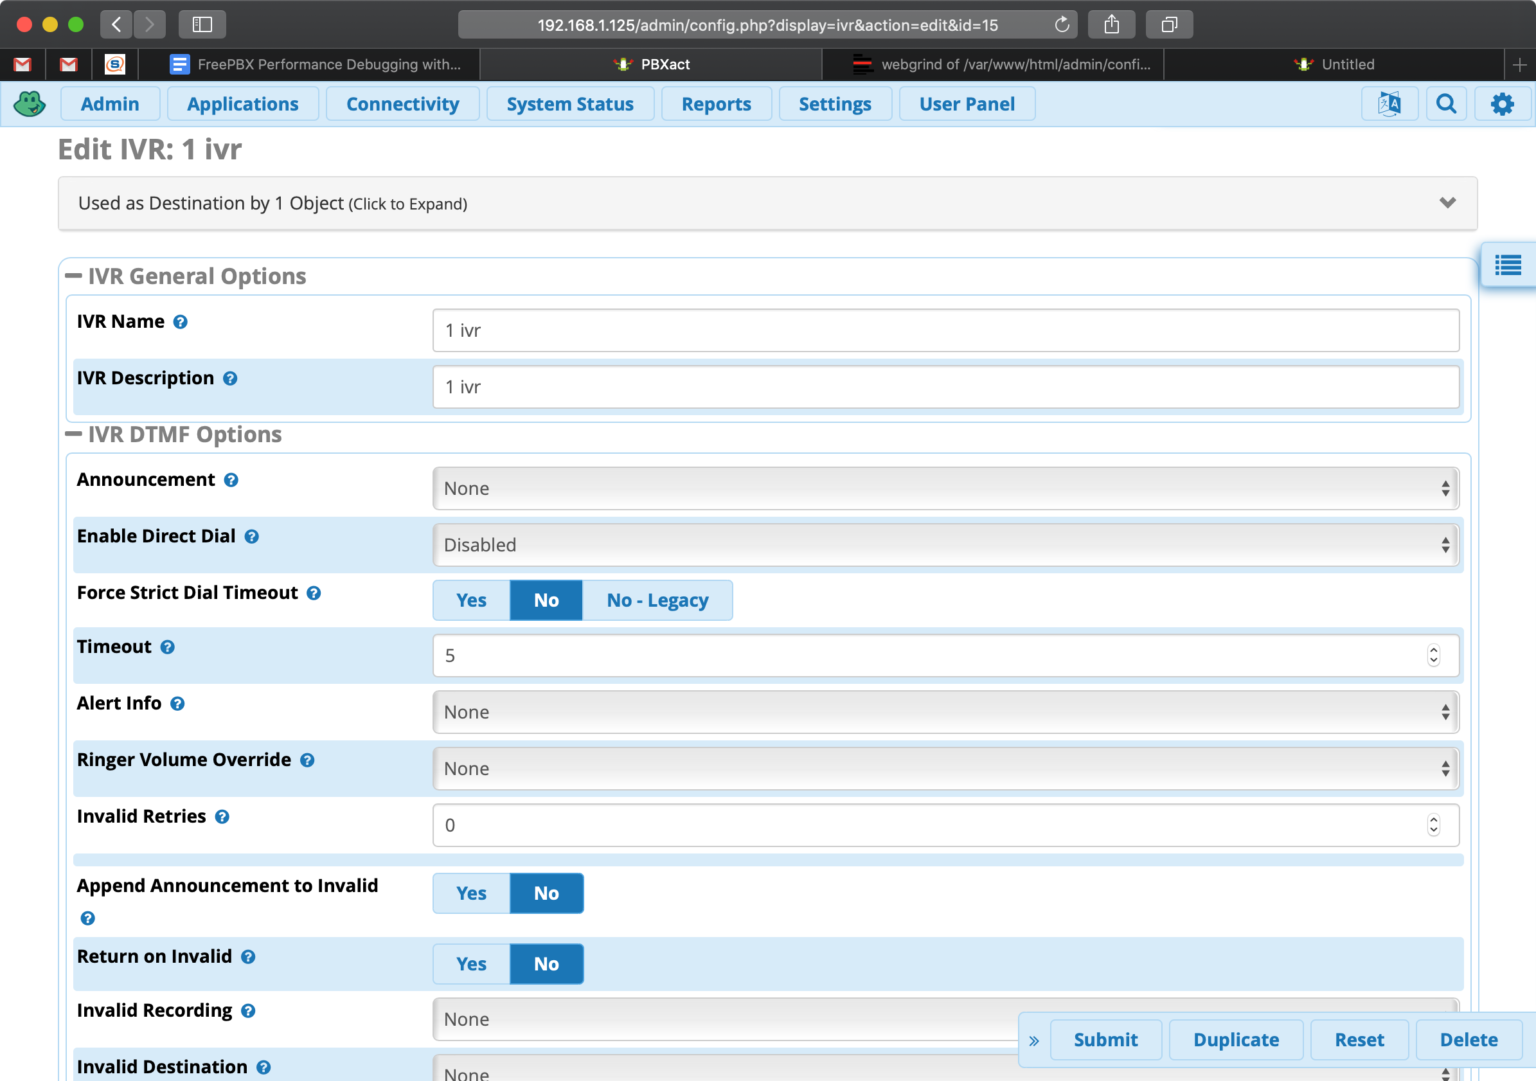The width and height of the screenshot is (1536, 1081).
Task: Delete this IVR
Action: click(1468, 1039)
